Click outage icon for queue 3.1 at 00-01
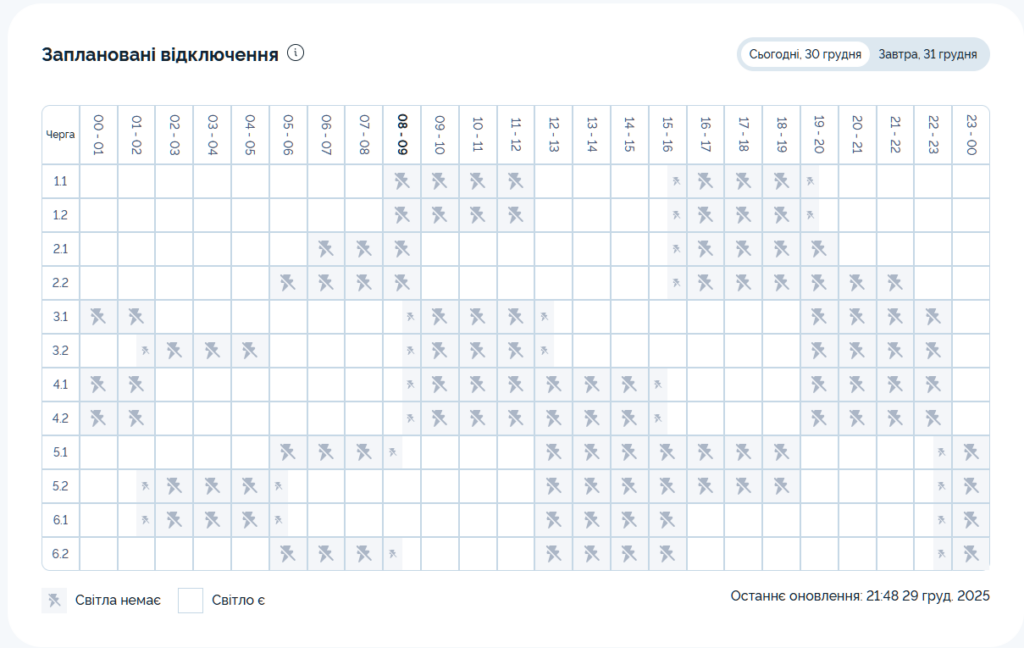This screenshot has height=648, width=1024. pos(98,317)
